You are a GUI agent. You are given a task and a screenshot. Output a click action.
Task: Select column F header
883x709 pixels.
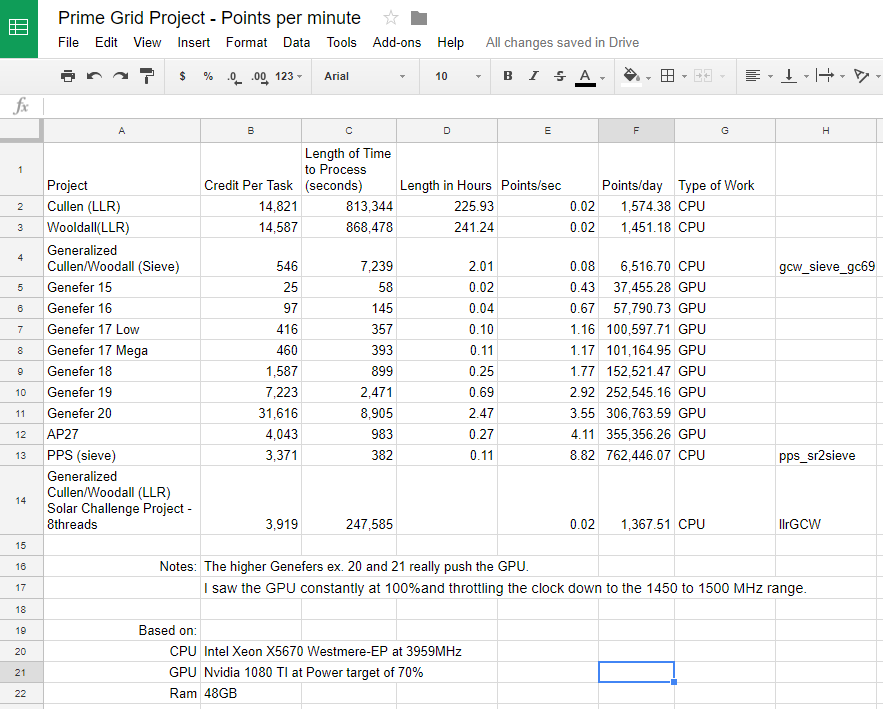(x=636, y=131)
